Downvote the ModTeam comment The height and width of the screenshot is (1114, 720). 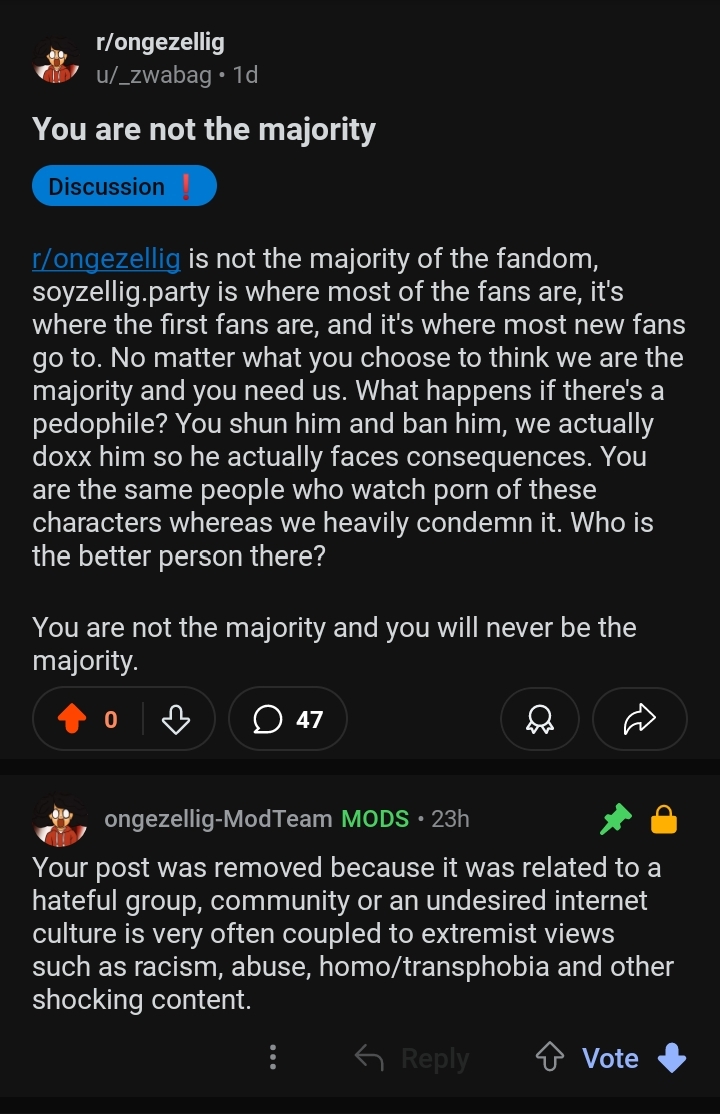click(672, 1058)
